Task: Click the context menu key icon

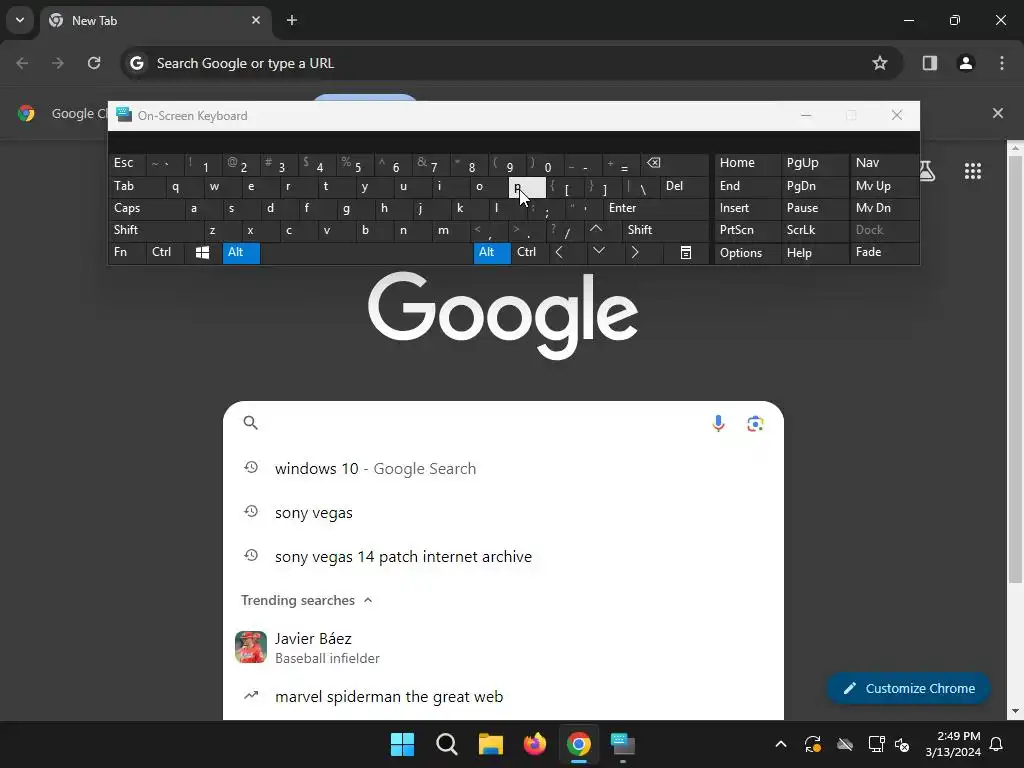Action: coord(686,252)
